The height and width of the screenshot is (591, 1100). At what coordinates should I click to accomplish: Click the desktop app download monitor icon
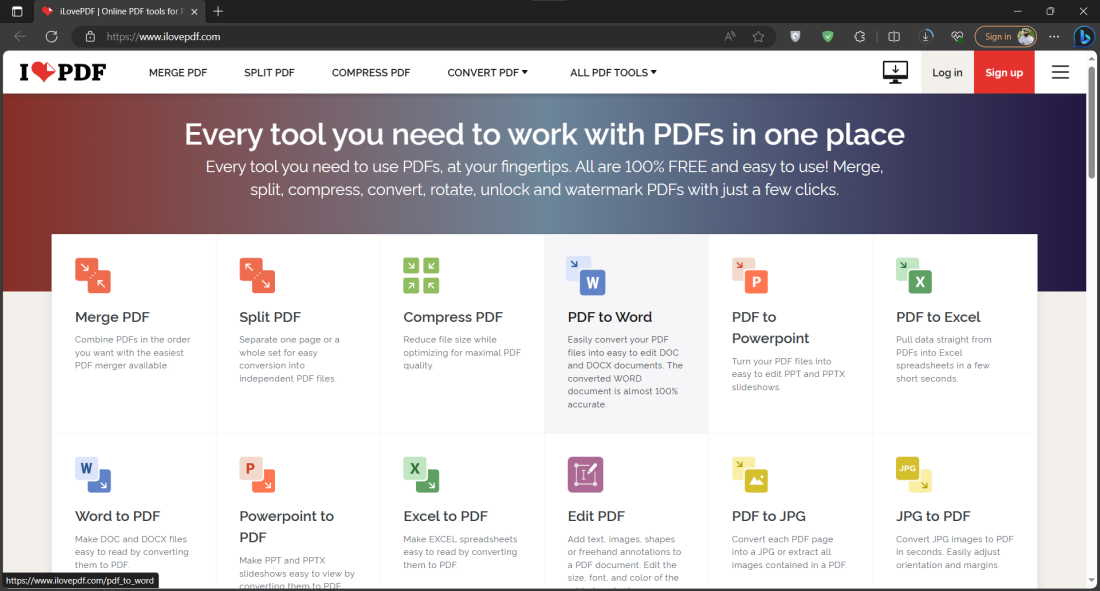coord(895,72)
